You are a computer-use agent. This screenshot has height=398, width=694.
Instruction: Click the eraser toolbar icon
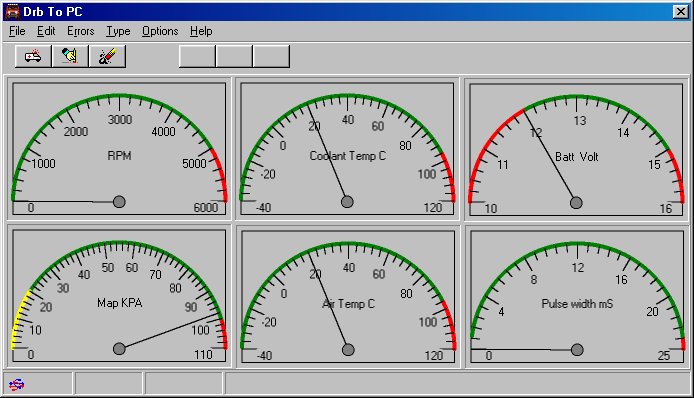(107, 56)
